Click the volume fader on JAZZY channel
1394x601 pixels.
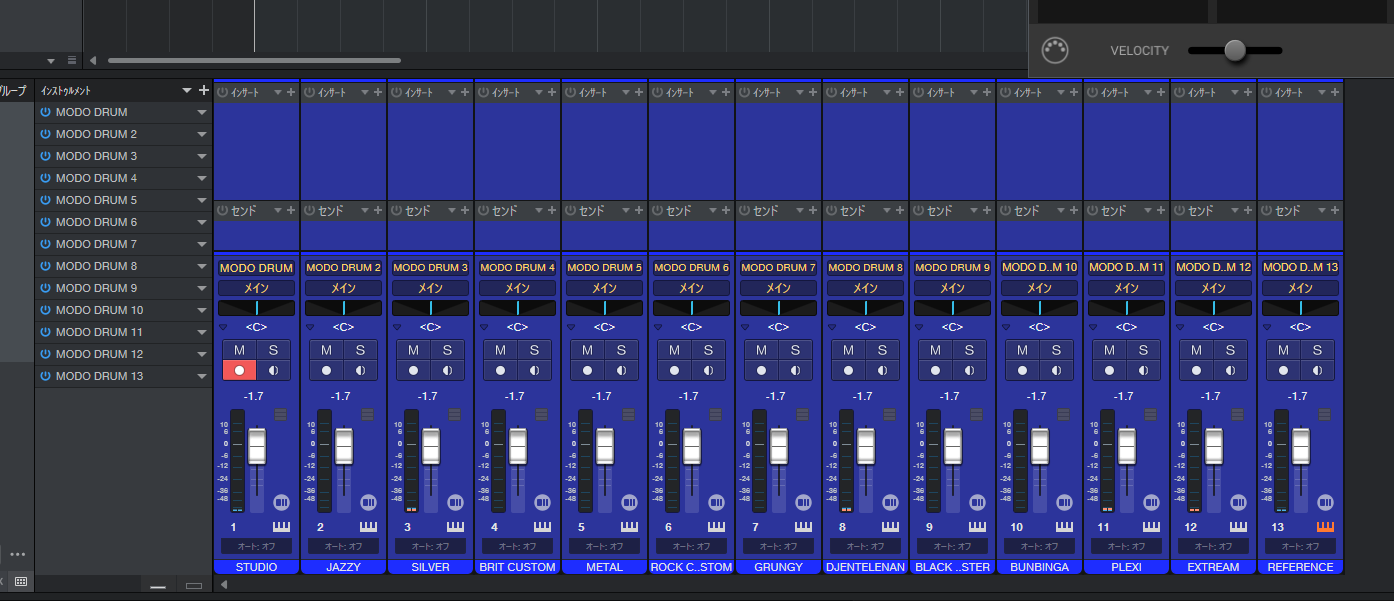tap(344, 446)
